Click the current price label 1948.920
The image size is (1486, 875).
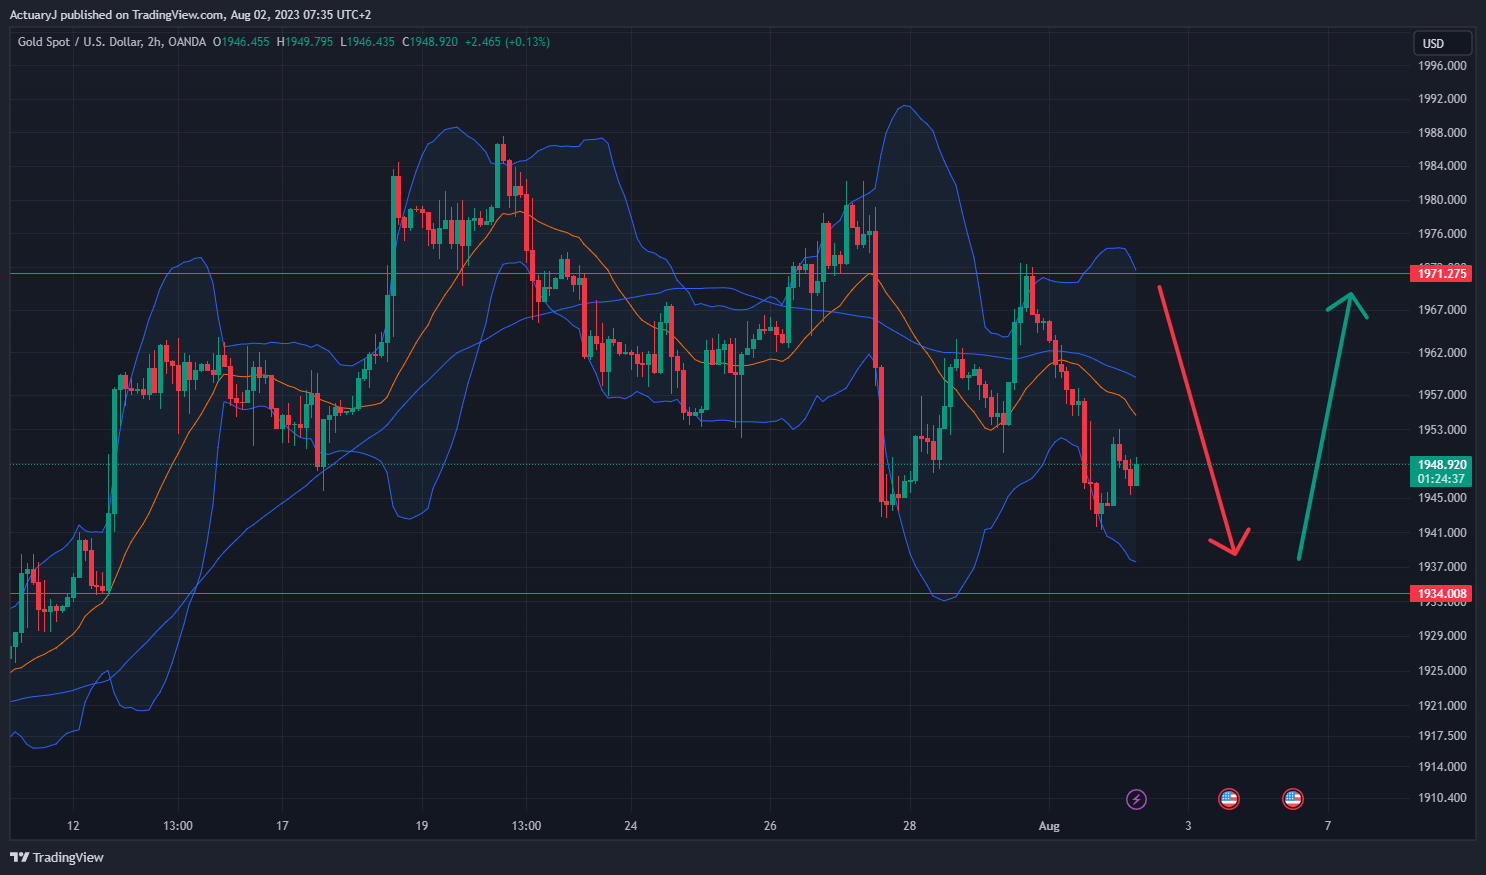click(x=1441, y=464)
